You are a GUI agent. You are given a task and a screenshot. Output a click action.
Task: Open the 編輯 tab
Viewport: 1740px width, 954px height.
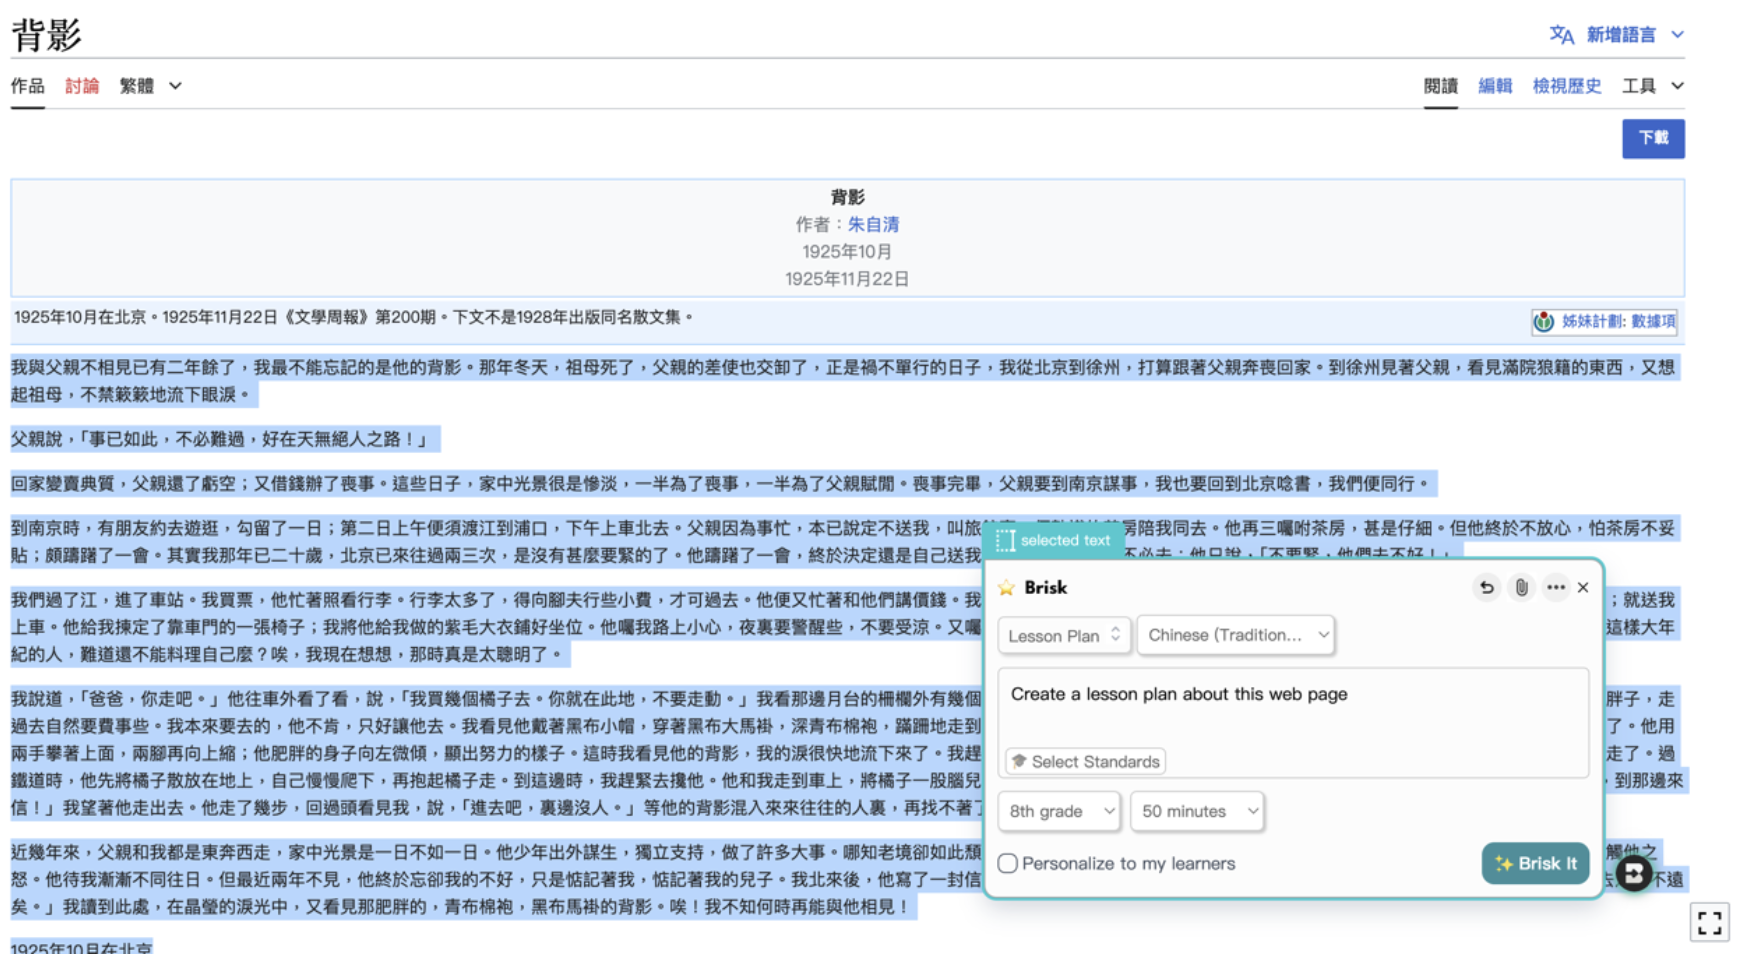(x=1495, y=86)
